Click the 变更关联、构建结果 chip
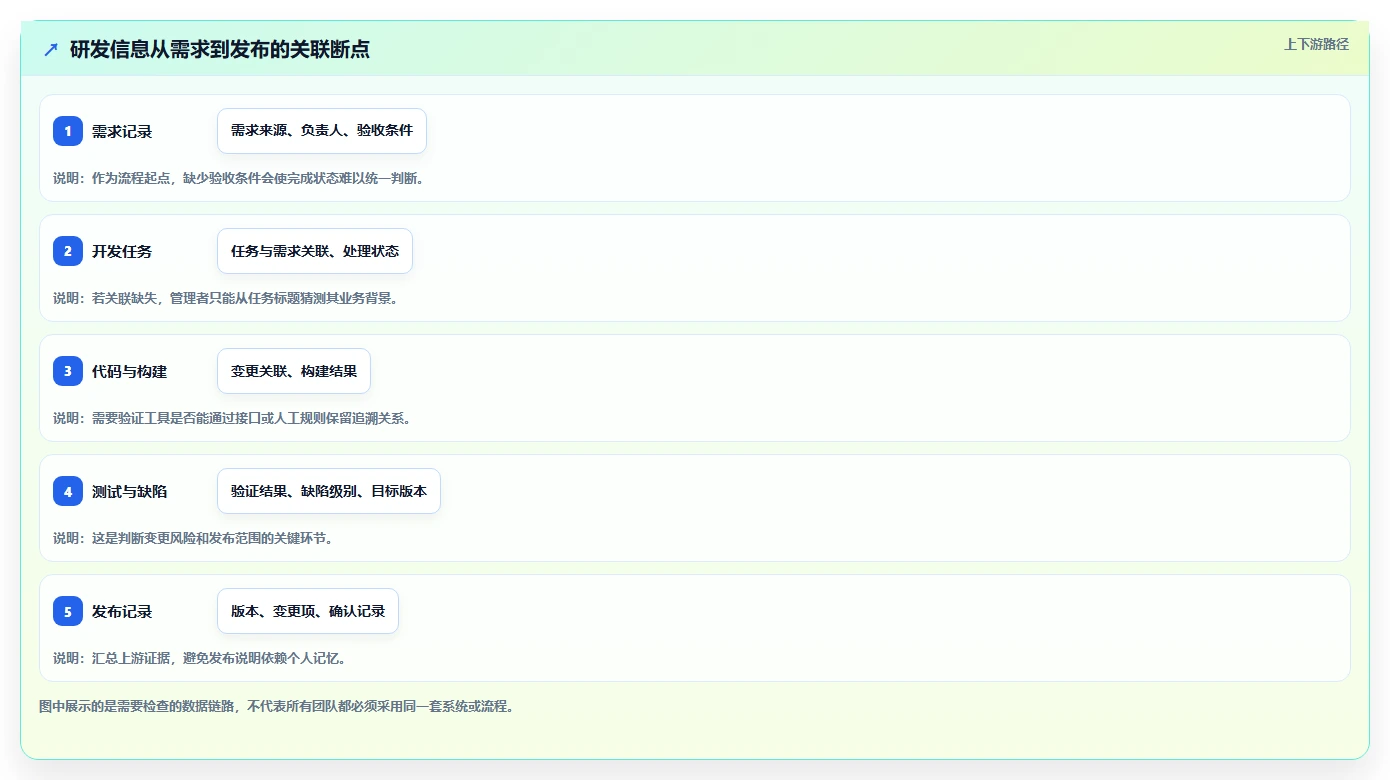The width and height of the screenshot is (1390, 780). click(294, 371)
